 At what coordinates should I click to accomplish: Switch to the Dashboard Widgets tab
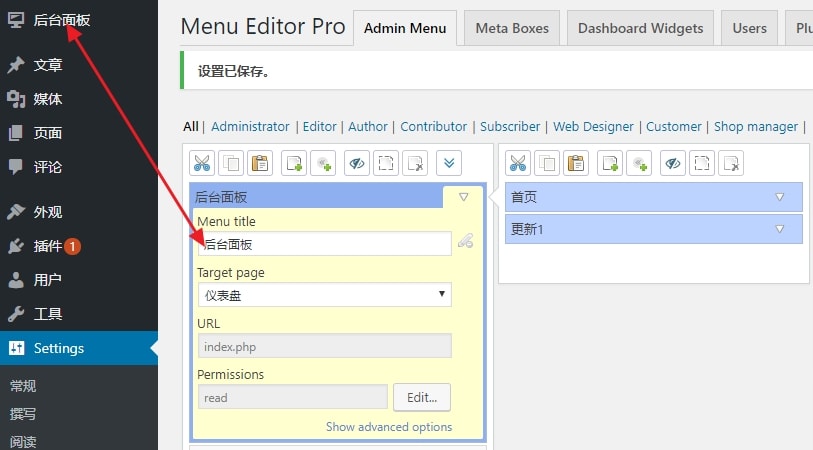pos(640,28)
